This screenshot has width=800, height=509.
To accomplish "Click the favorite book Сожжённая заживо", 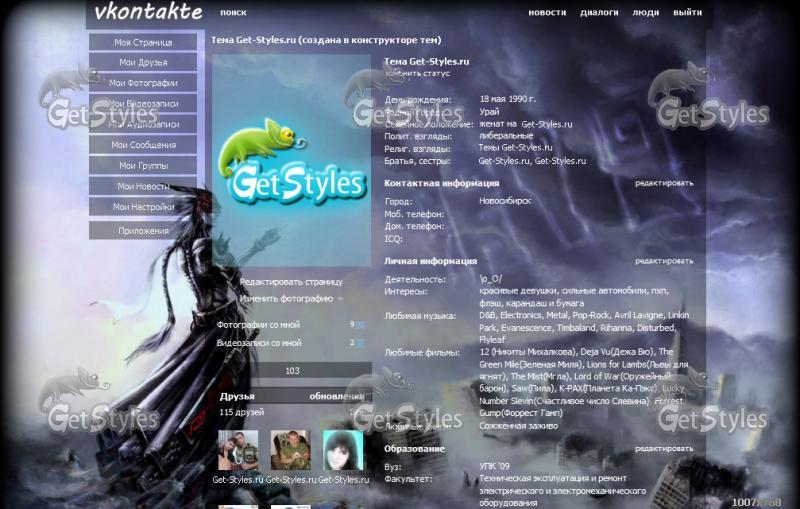I will pyautogui.click(x=518, y=426).
